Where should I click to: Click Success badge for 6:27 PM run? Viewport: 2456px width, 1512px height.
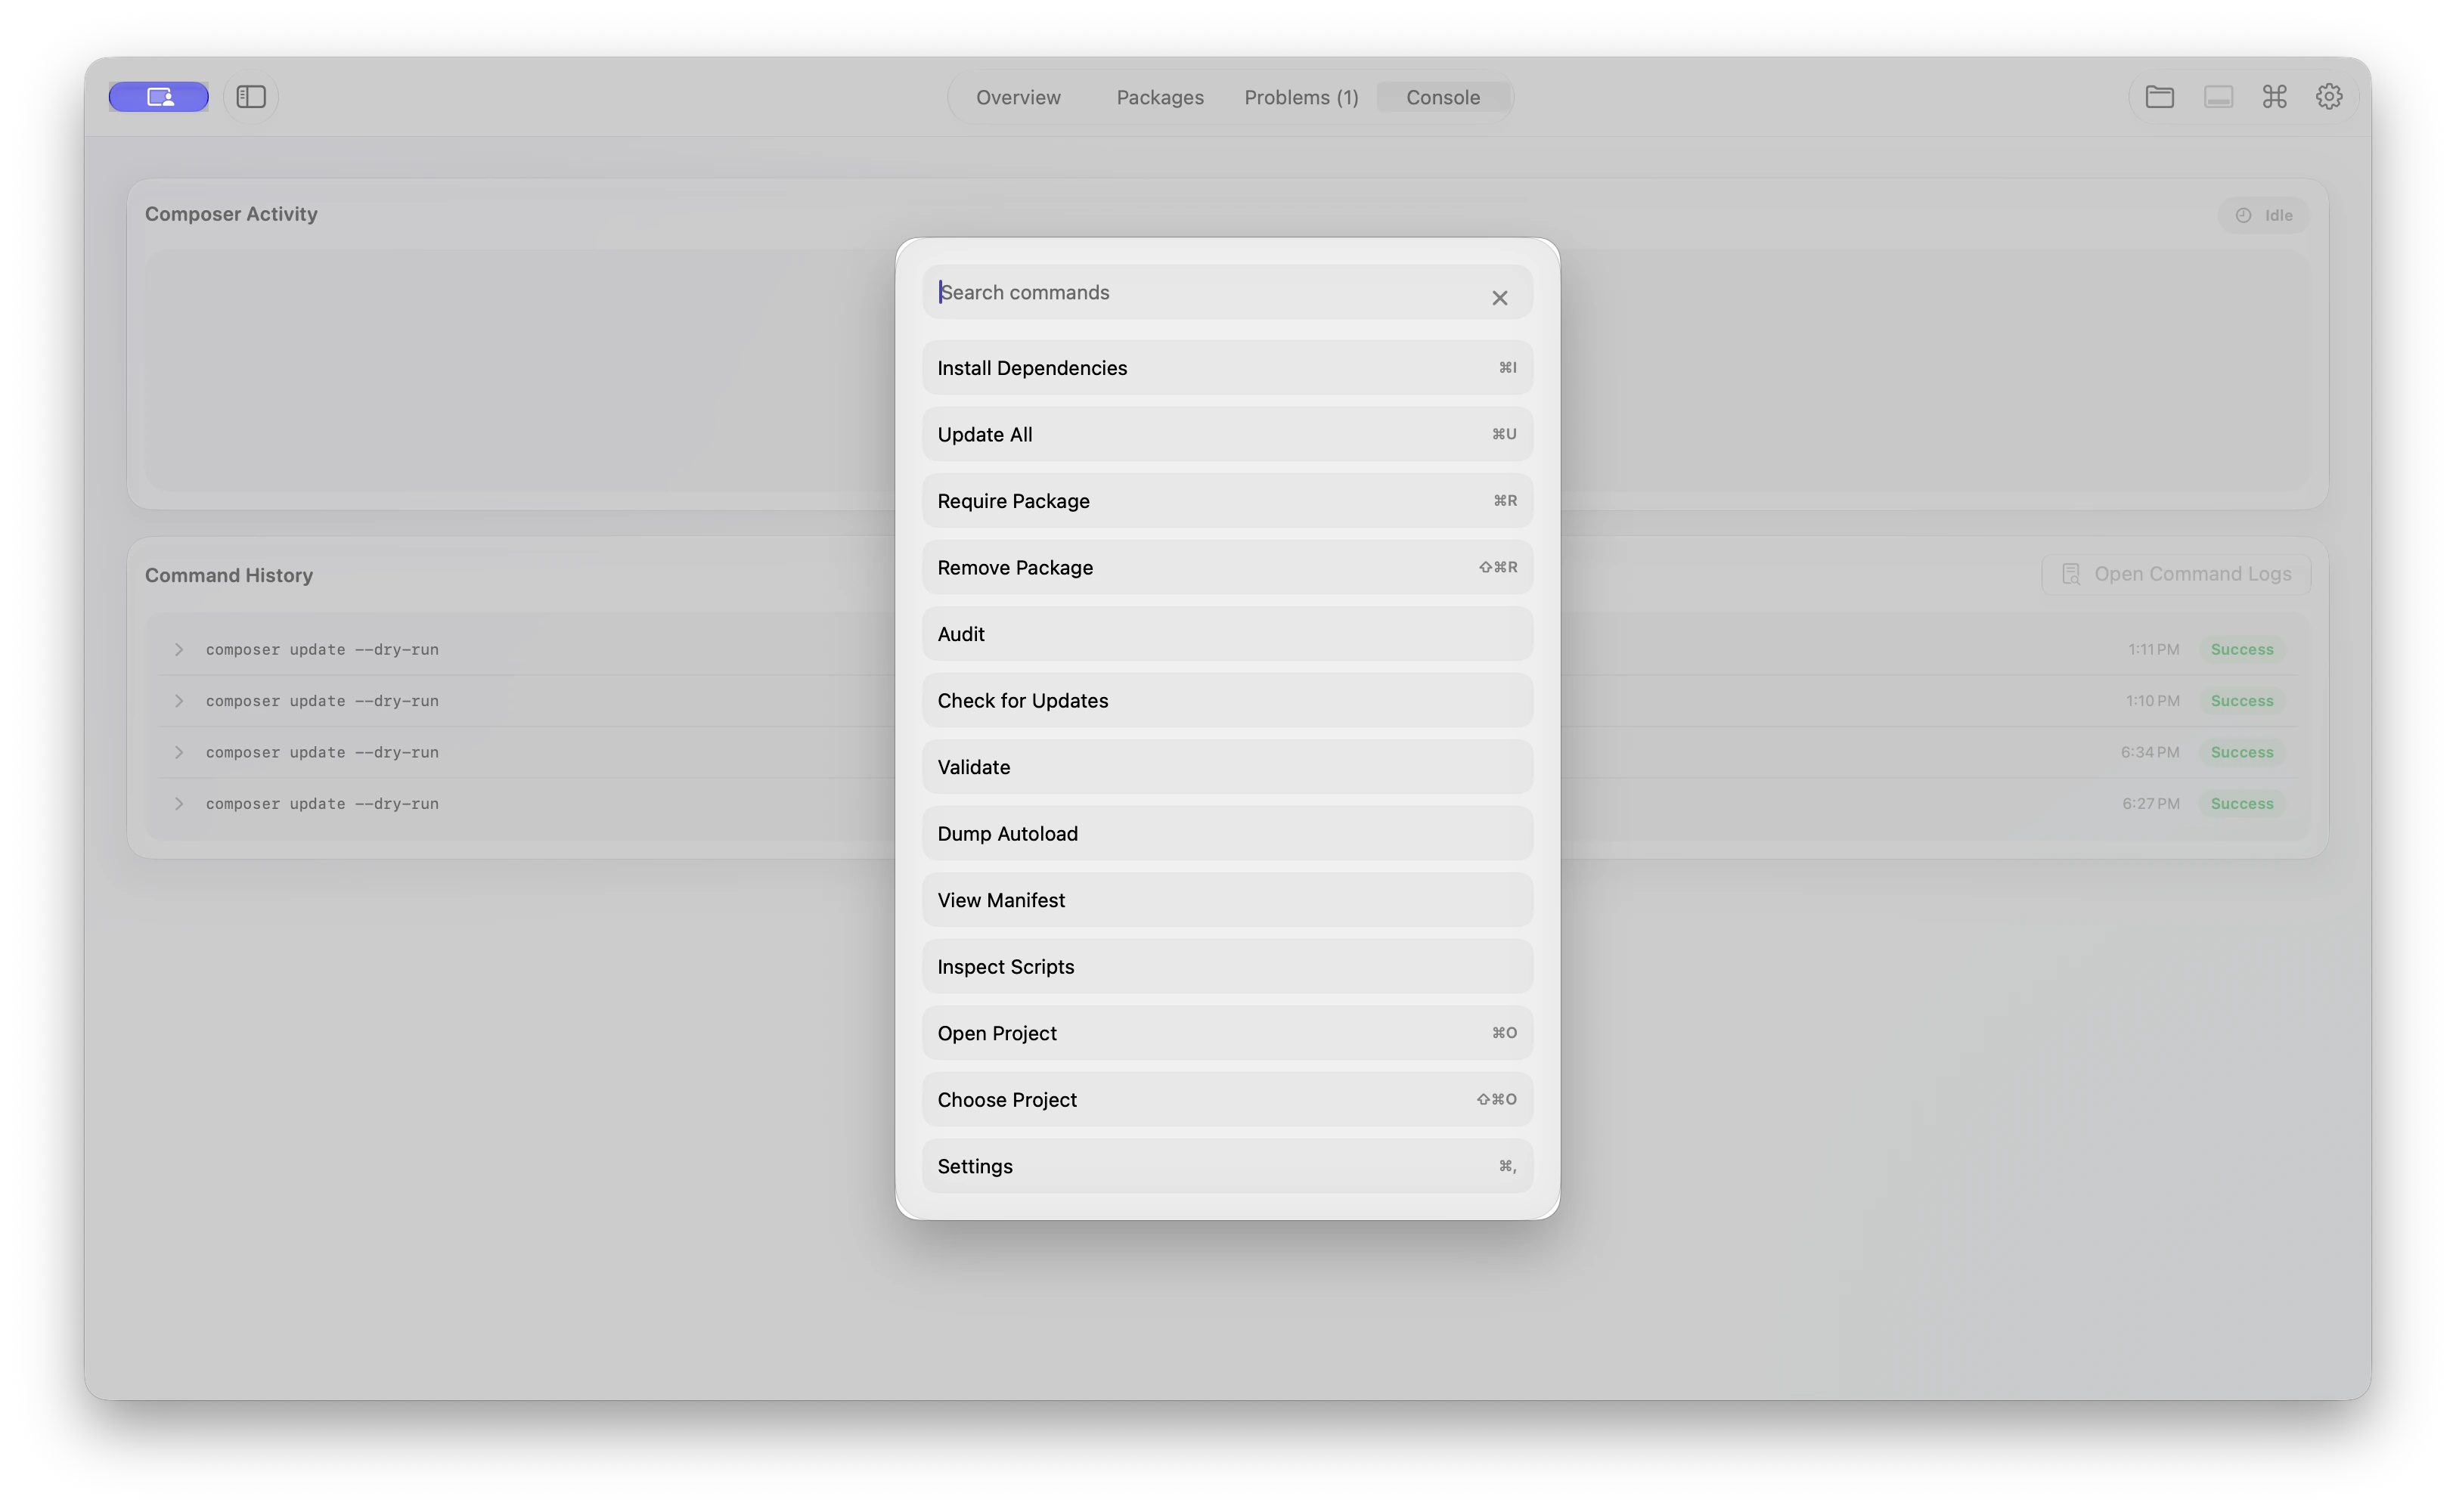click(2241, 804)
